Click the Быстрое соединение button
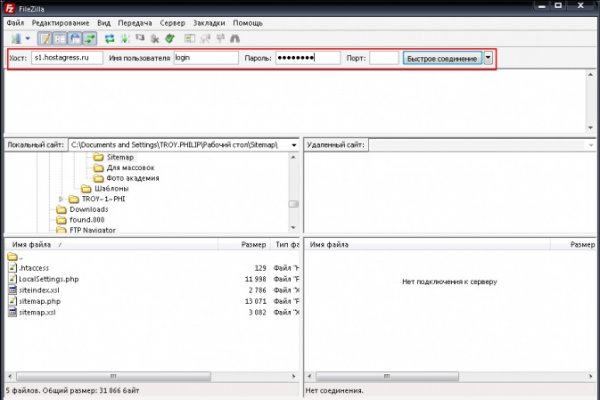600x400 pixels. pos(441,58)
